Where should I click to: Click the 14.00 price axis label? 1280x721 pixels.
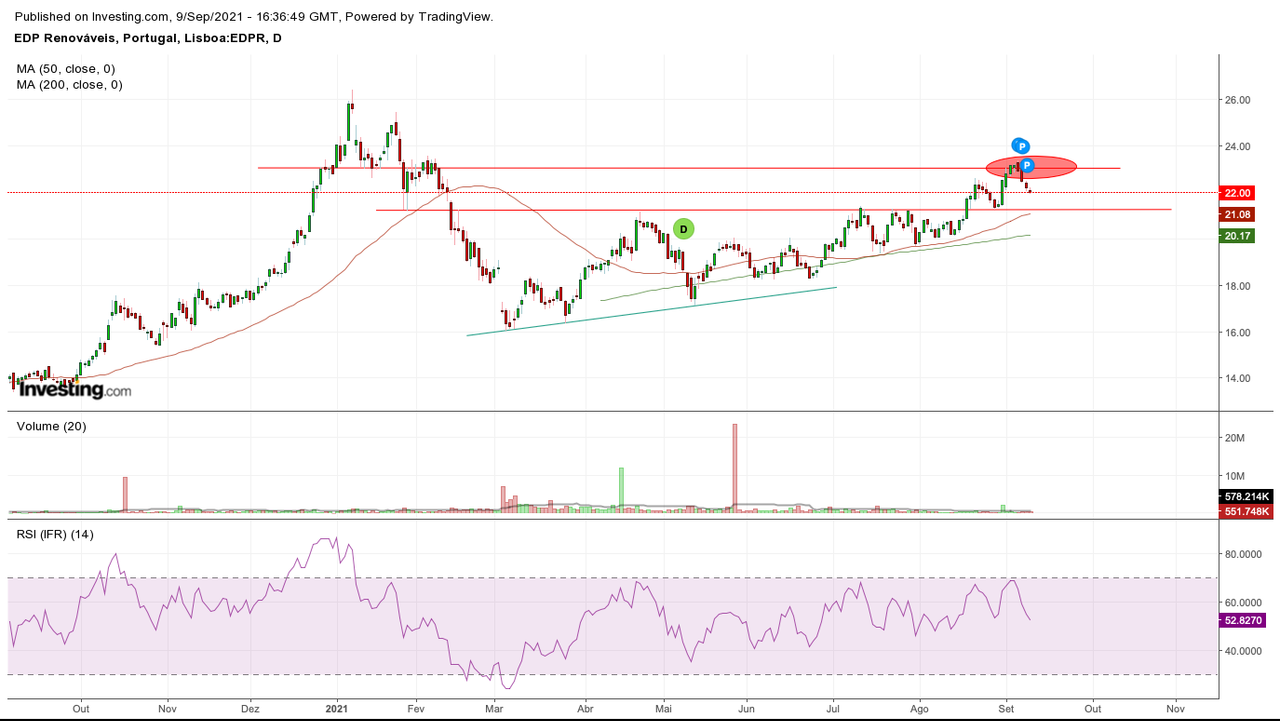1237,378
